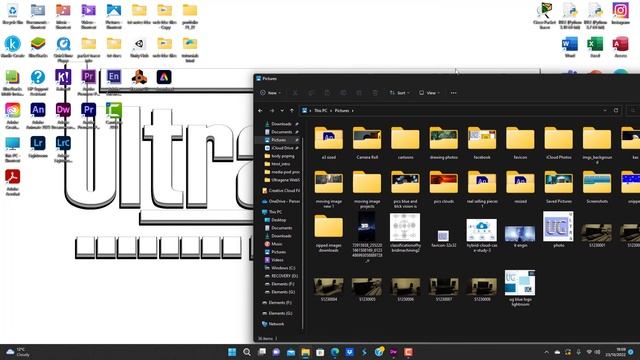Click the taskbar Search icon

[247, 352]
